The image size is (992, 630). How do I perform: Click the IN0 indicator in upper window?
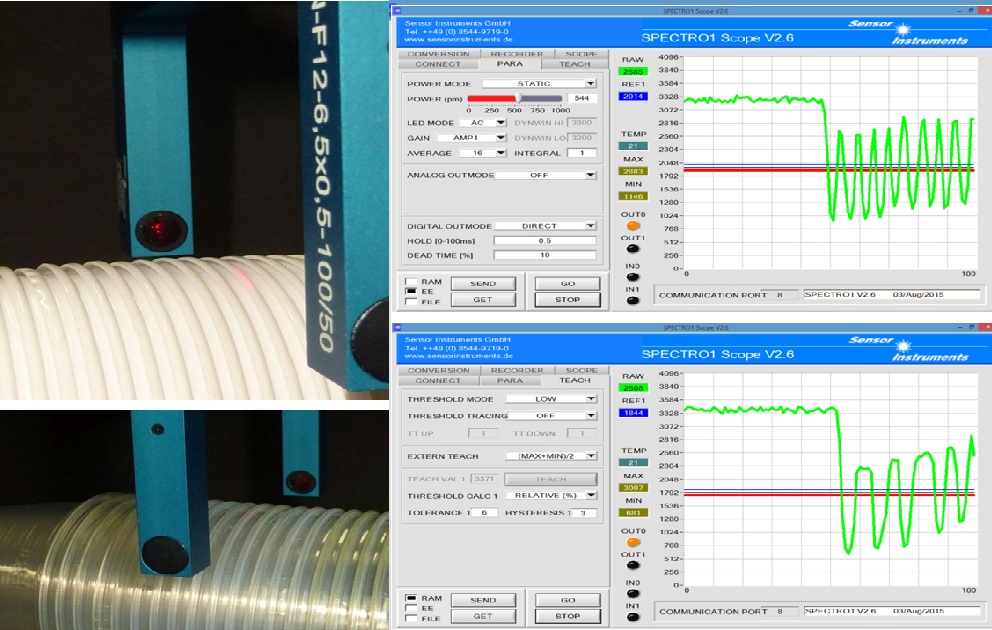(633, 276)
